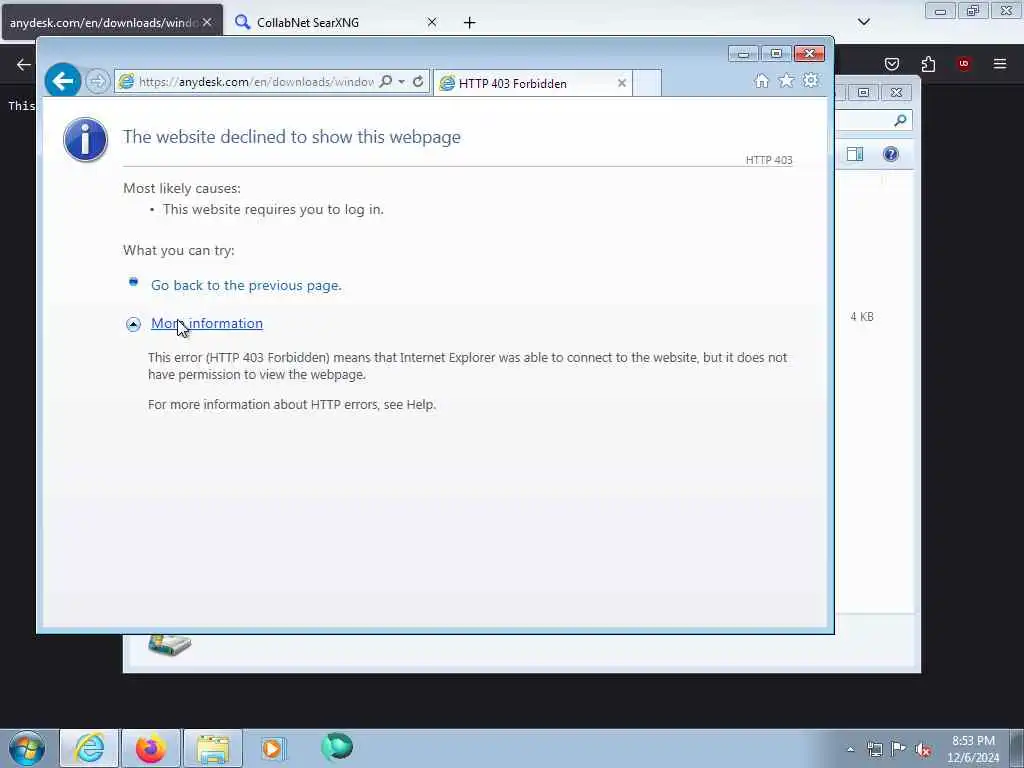1024x768 pixels.
Task: Close the anydesk.com Firefox tab
Action: tap(207, 22)
